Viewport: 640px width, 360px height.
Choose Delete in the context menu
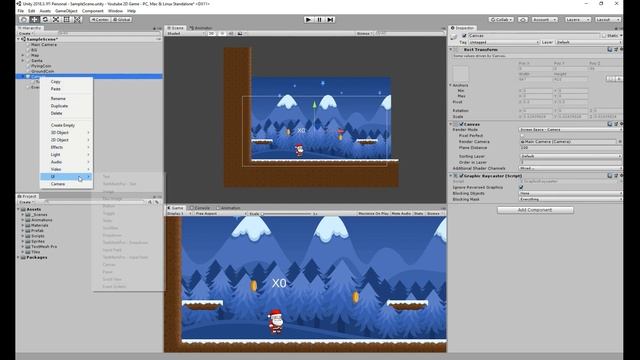66,113
